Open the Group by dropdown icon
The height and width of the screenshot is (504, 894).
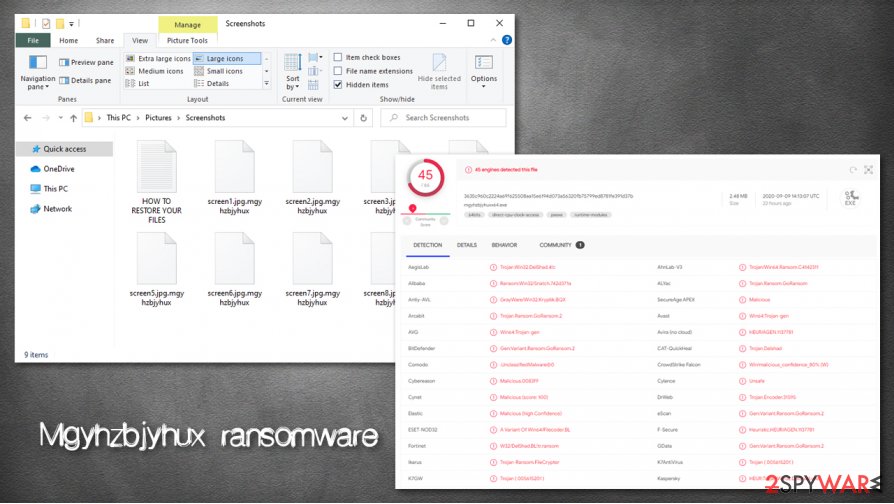tap(315, 58)
